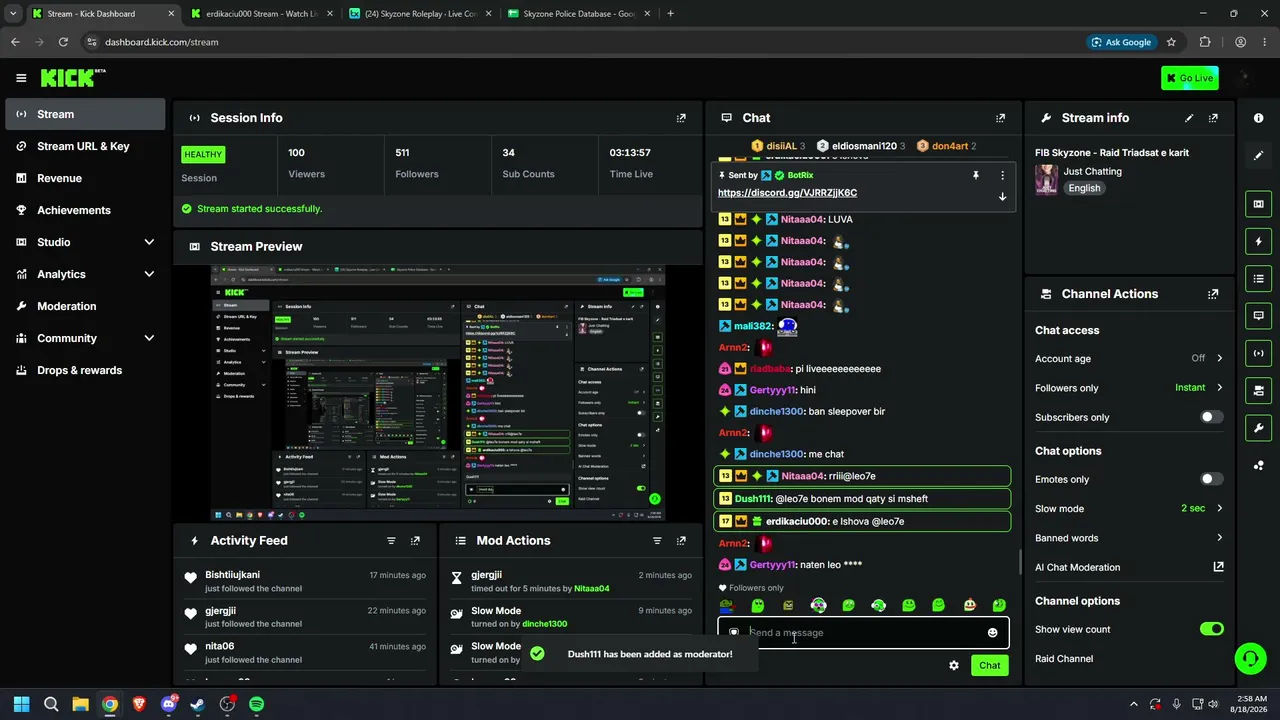Viewport: 1280px width, 720px height.
Task: Click the chat panel scrollbar
Action: 1019,562
